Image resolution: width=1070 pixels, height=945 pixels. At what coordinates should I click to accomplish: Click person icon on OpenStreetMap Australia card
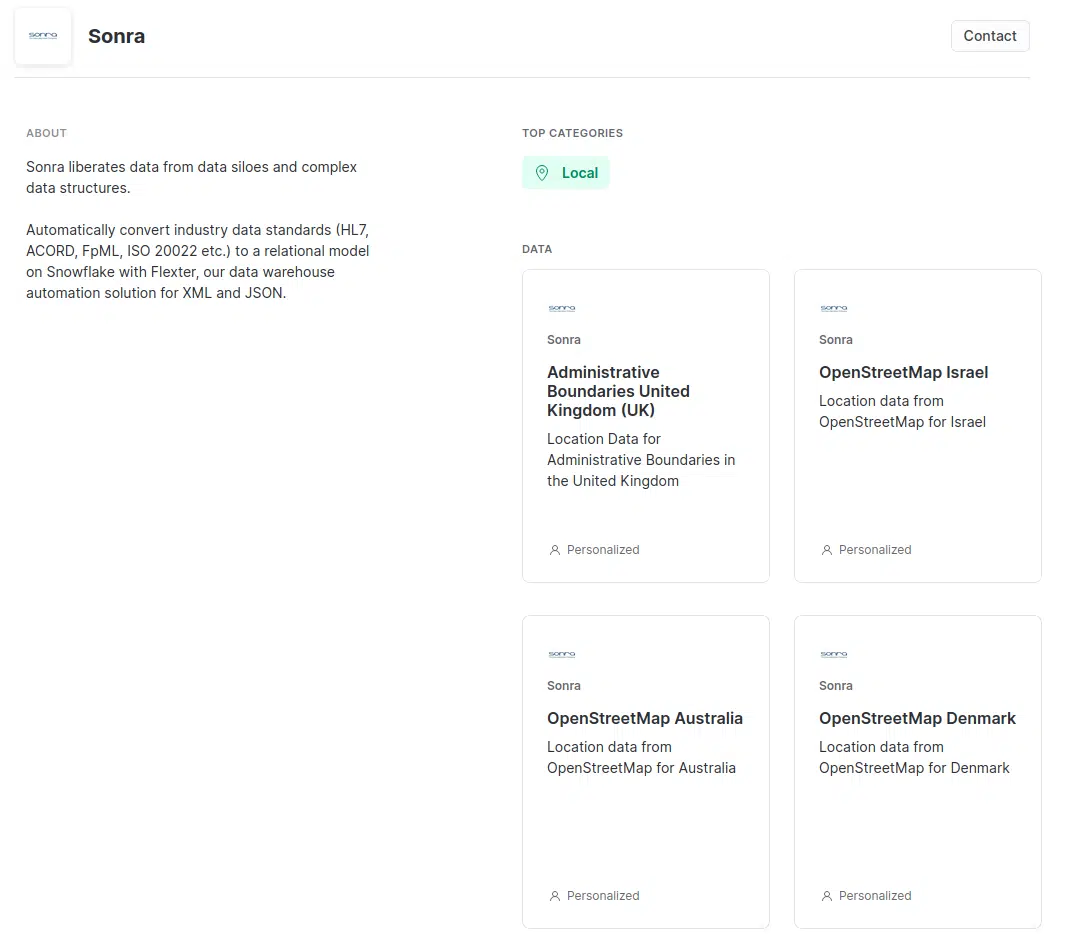click(555, 896)
